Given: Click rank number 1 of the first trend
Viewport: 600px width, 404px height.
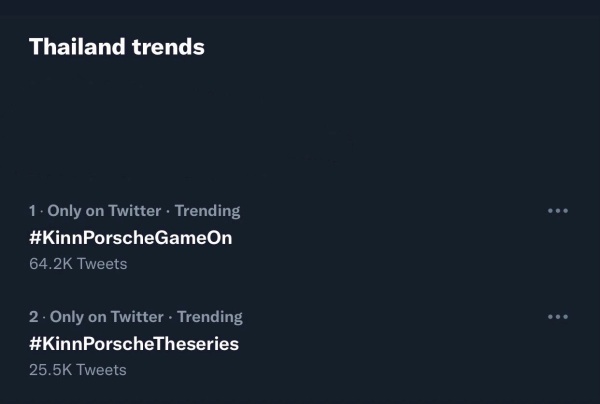Looking at the screenshot, I should 32,211.
